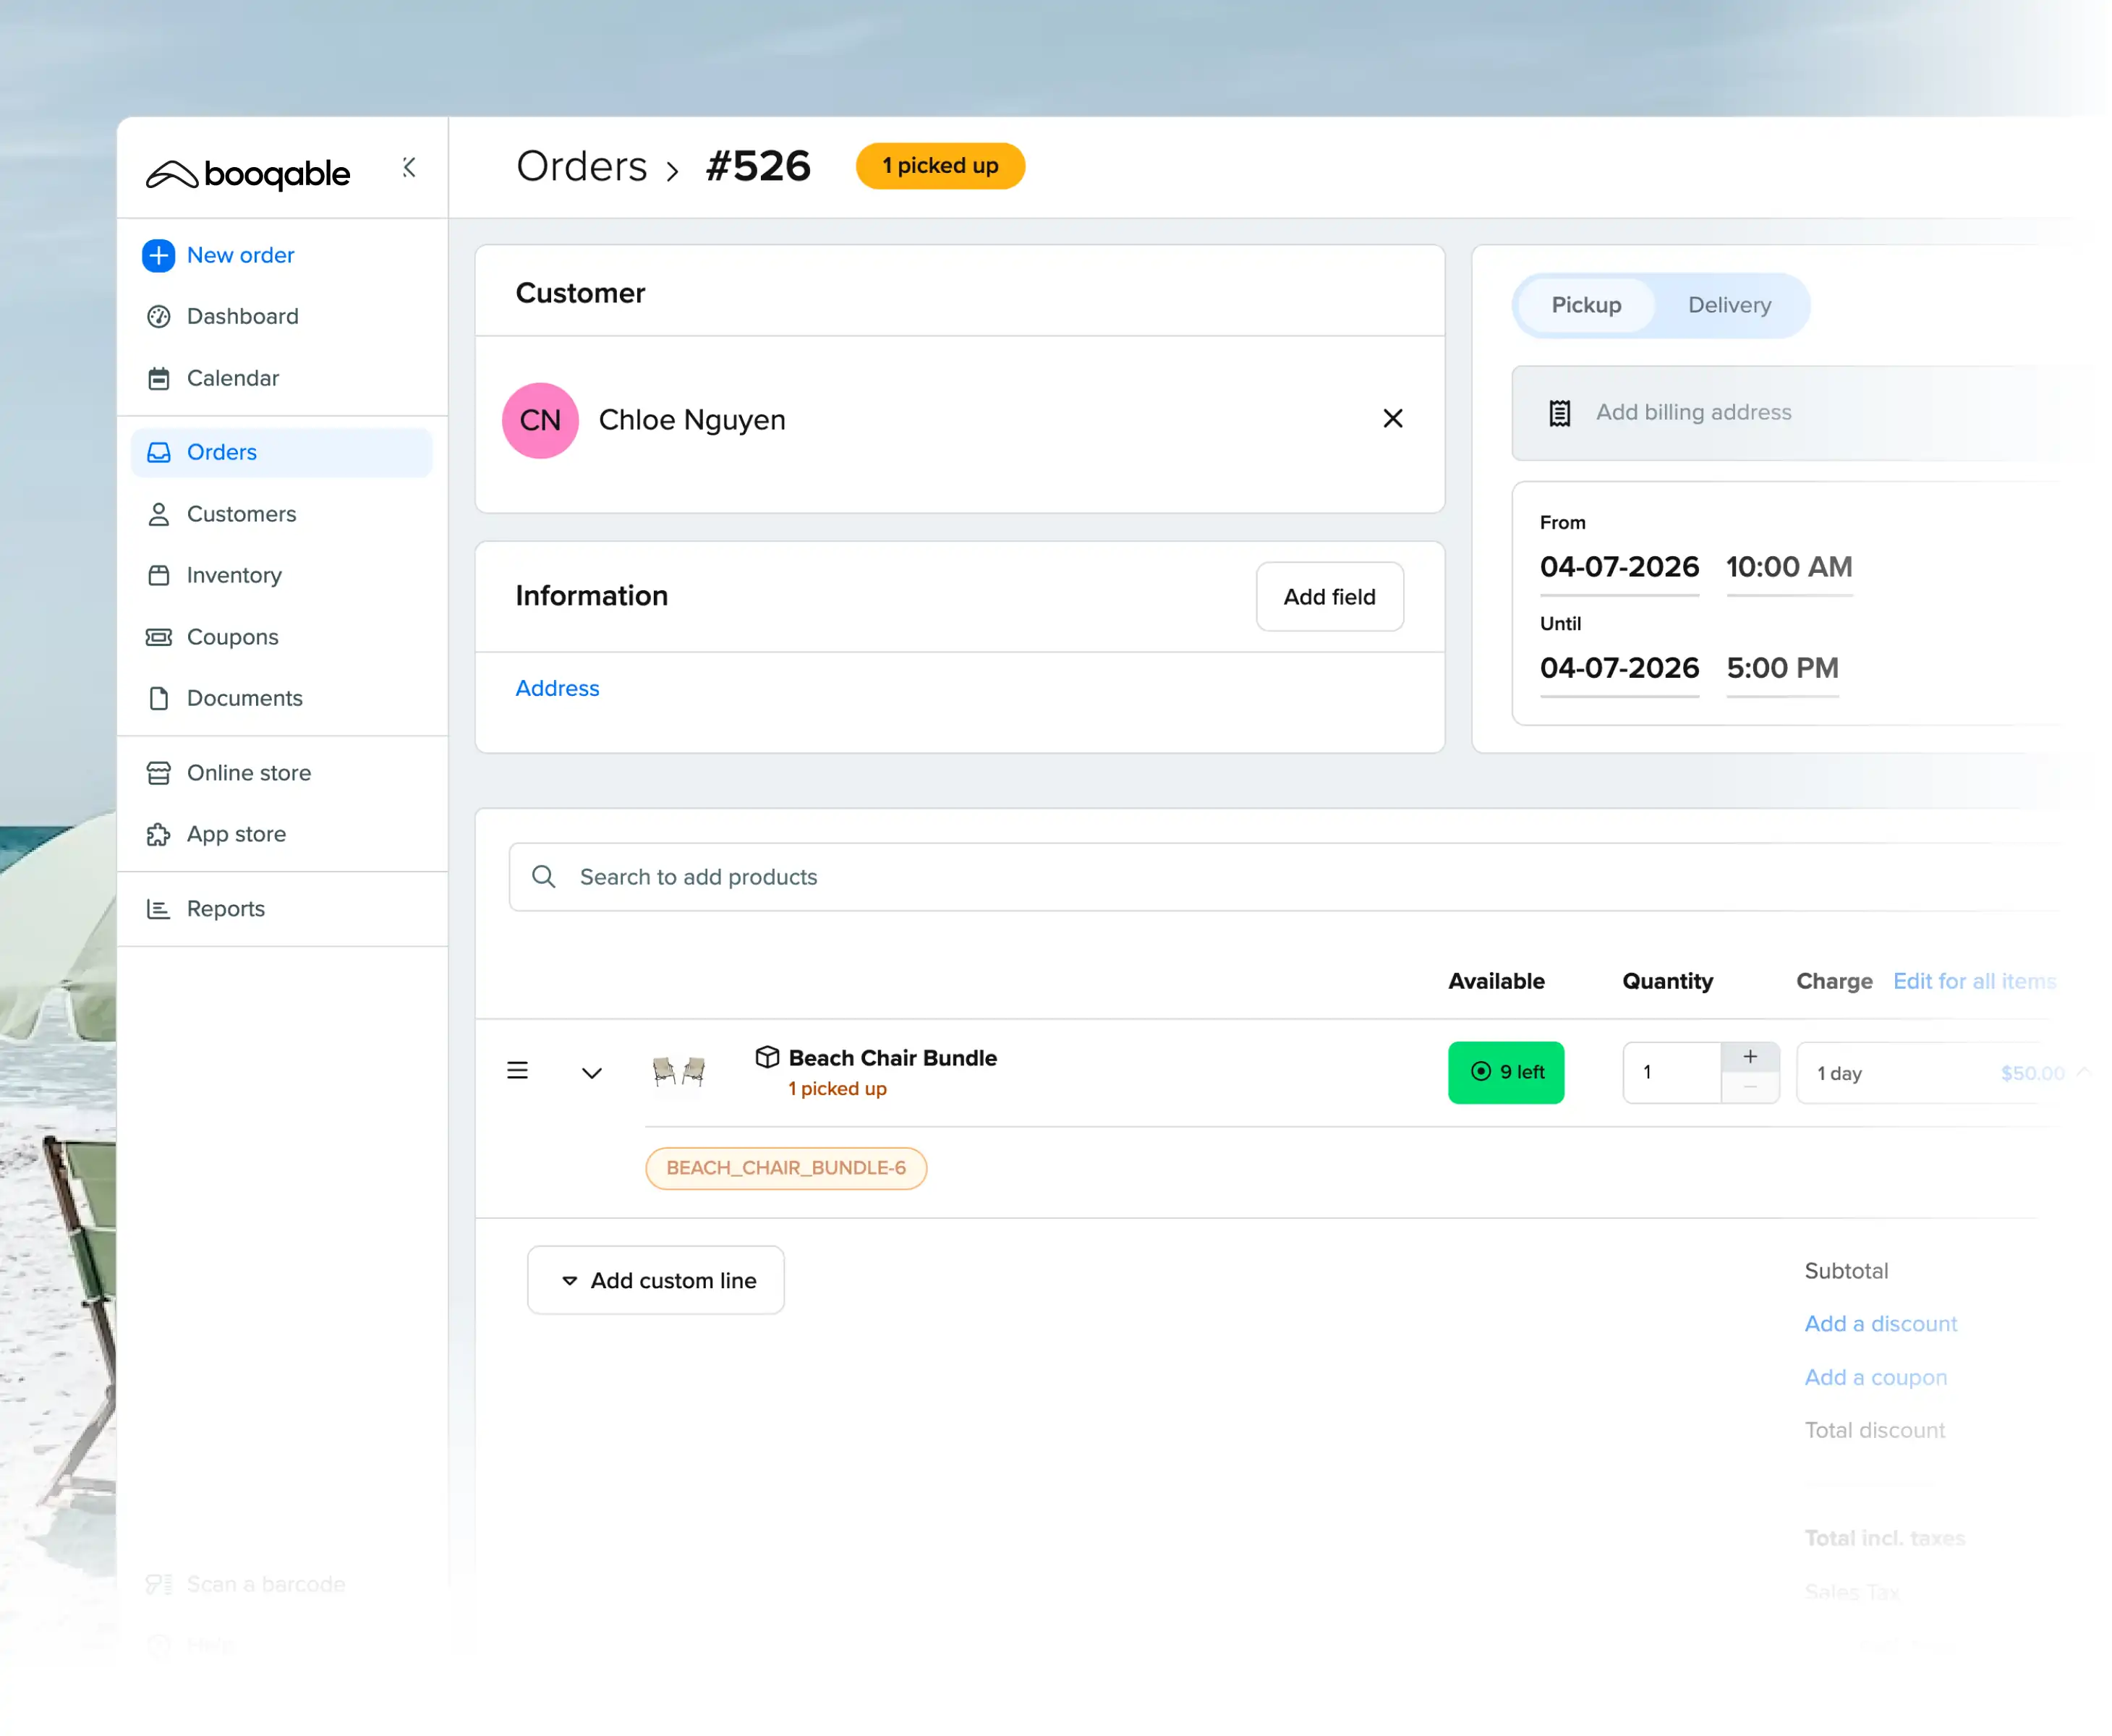Click the Address link under Information
Screen dimensions: 2112x1736
tap(557, 688)
